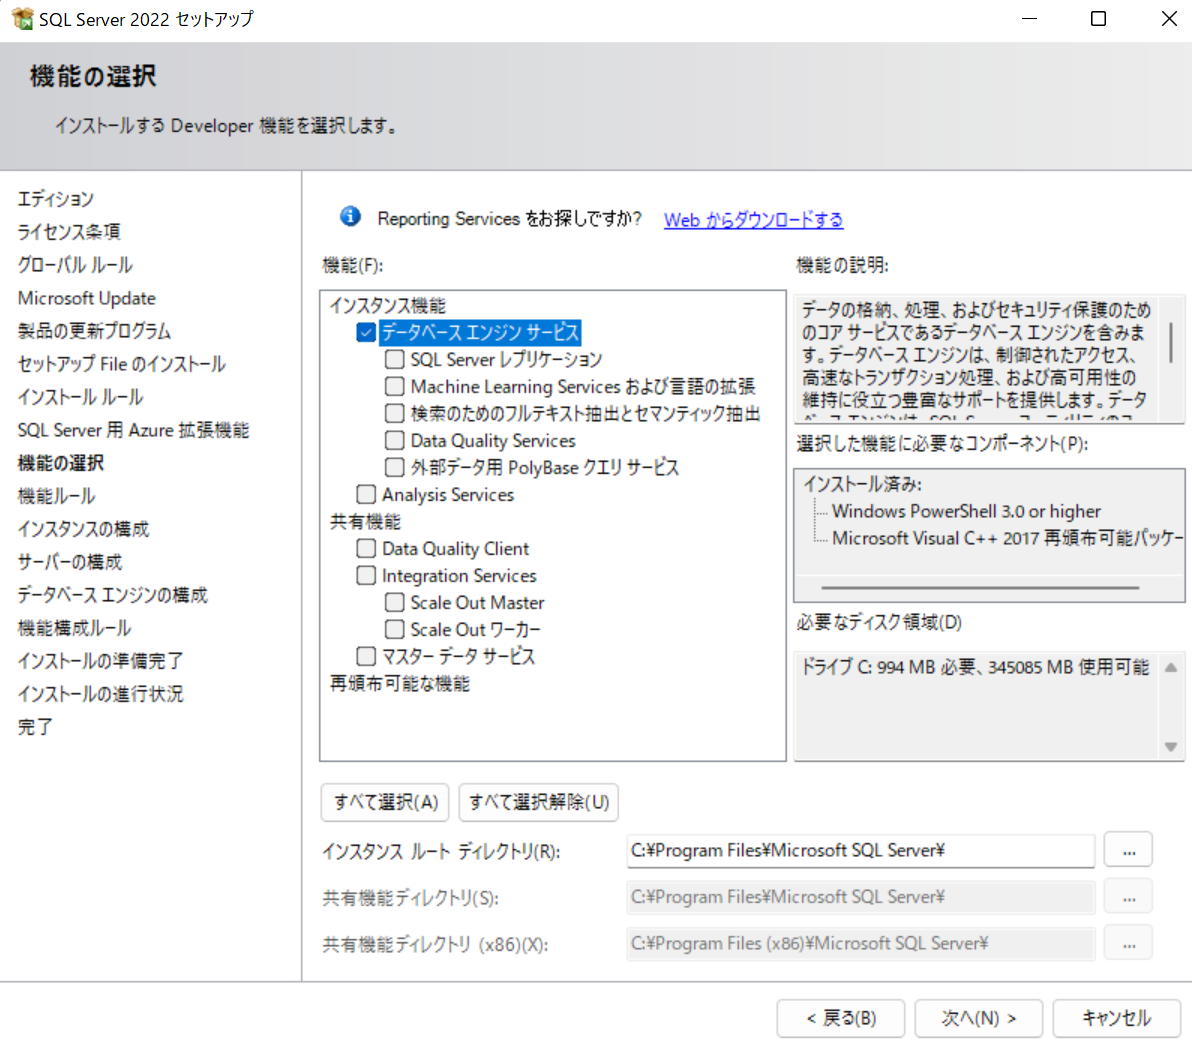
Task: Minimize the SQL Server 2022 setup window
Action: click(1029, 18)
